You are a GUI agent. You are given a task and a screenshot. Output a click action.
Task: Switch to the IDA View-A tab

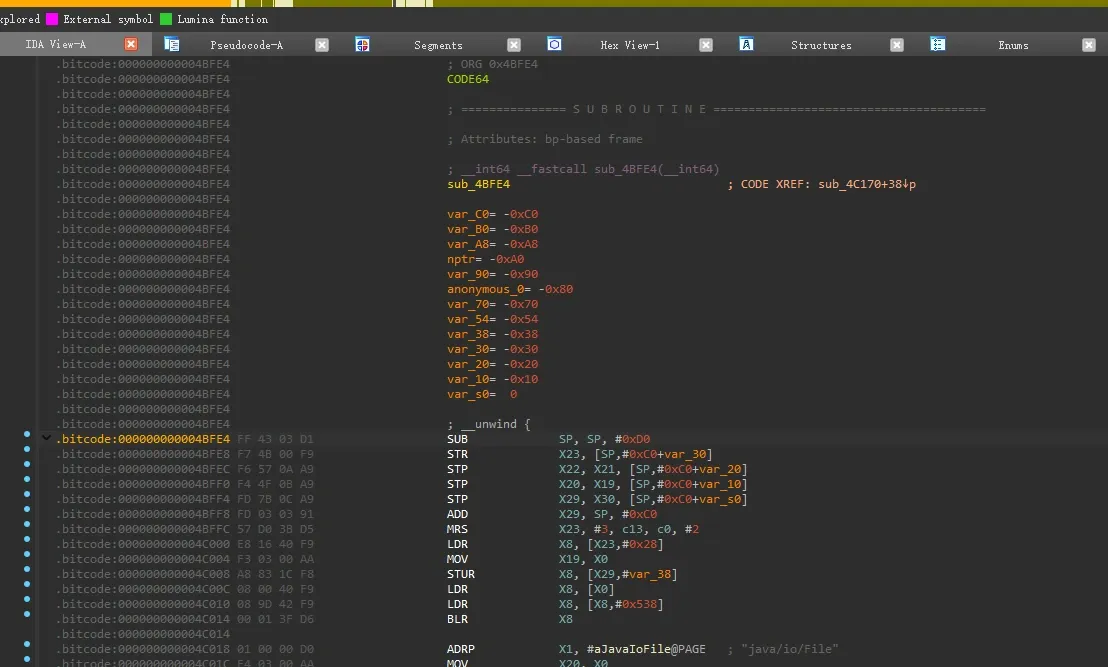[56, 45]
